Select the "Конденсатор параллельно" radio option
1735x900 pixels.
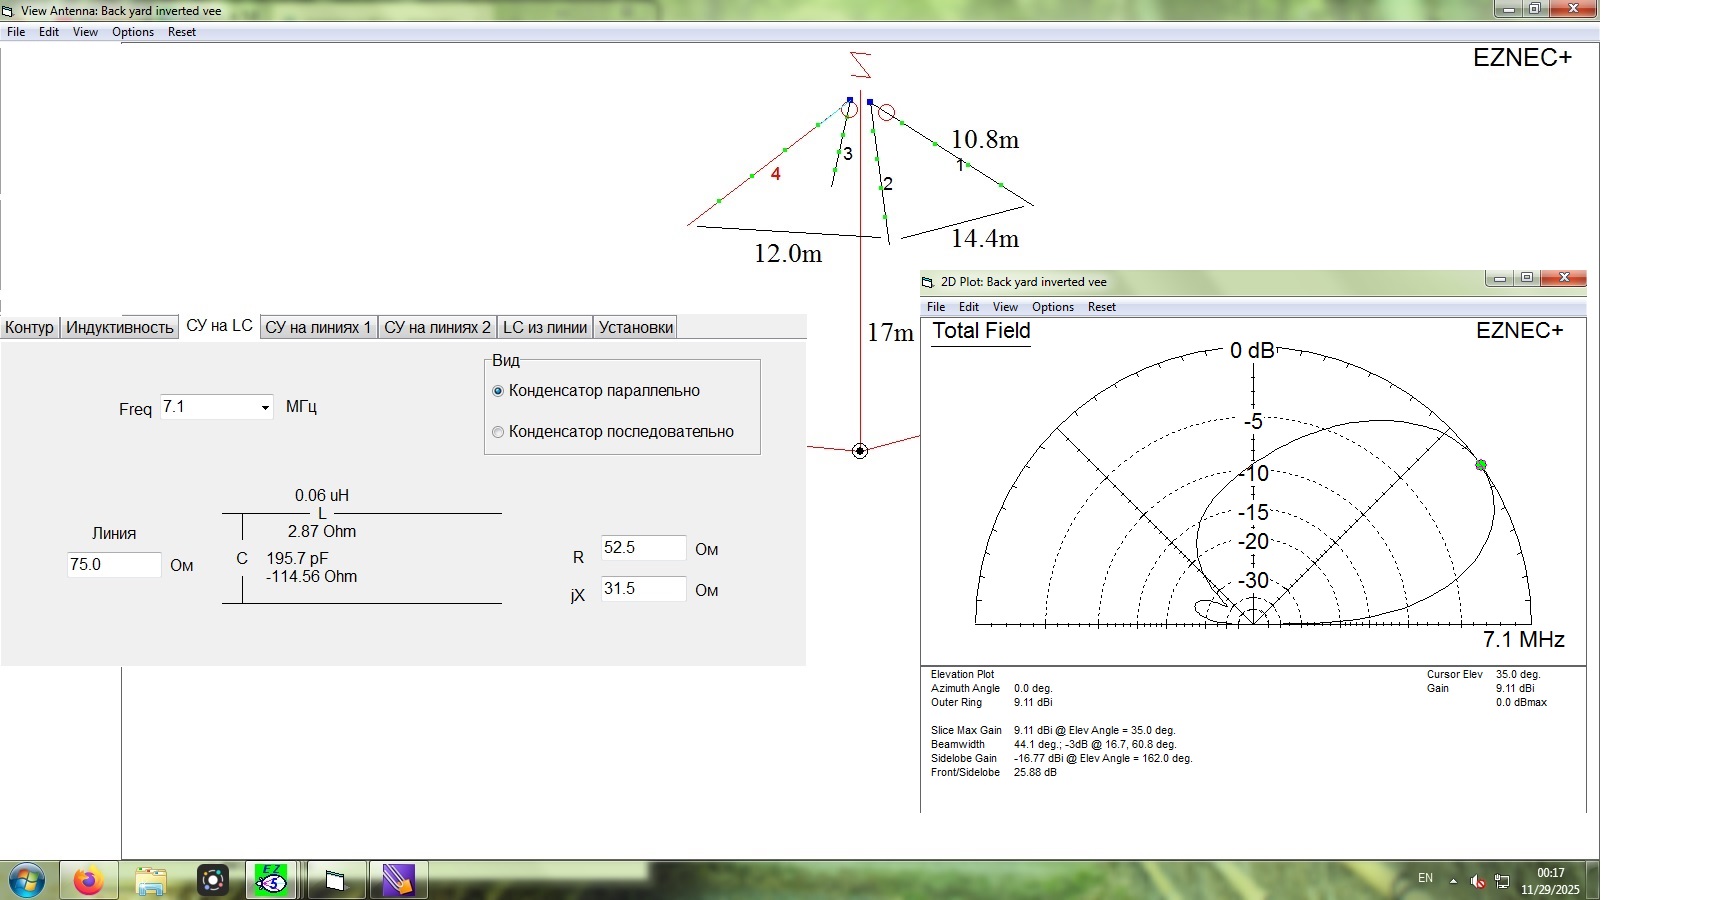click(498, 391)
